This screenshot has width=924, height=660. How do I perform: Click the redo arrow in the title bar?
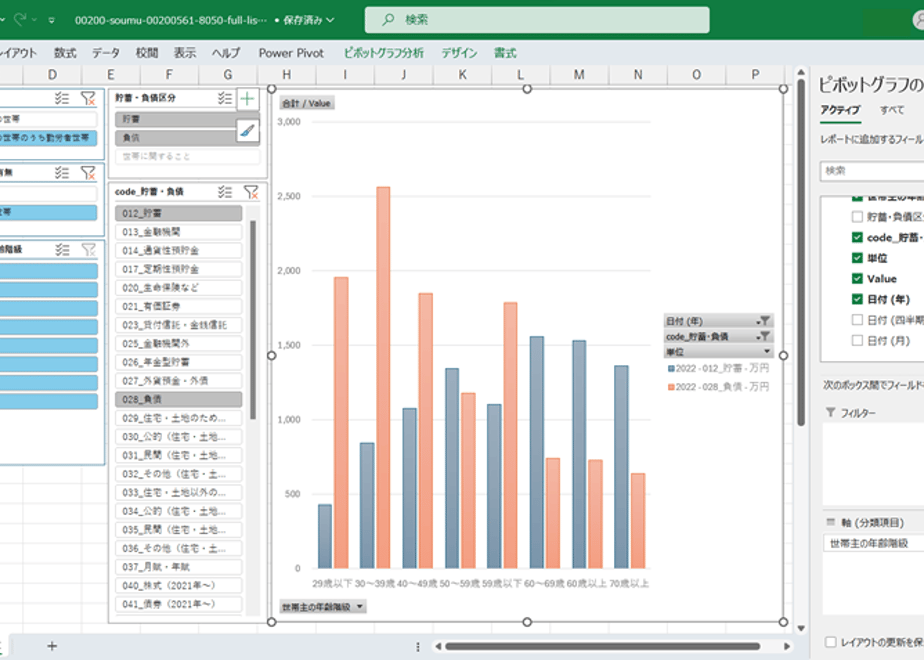click(19, 19)
